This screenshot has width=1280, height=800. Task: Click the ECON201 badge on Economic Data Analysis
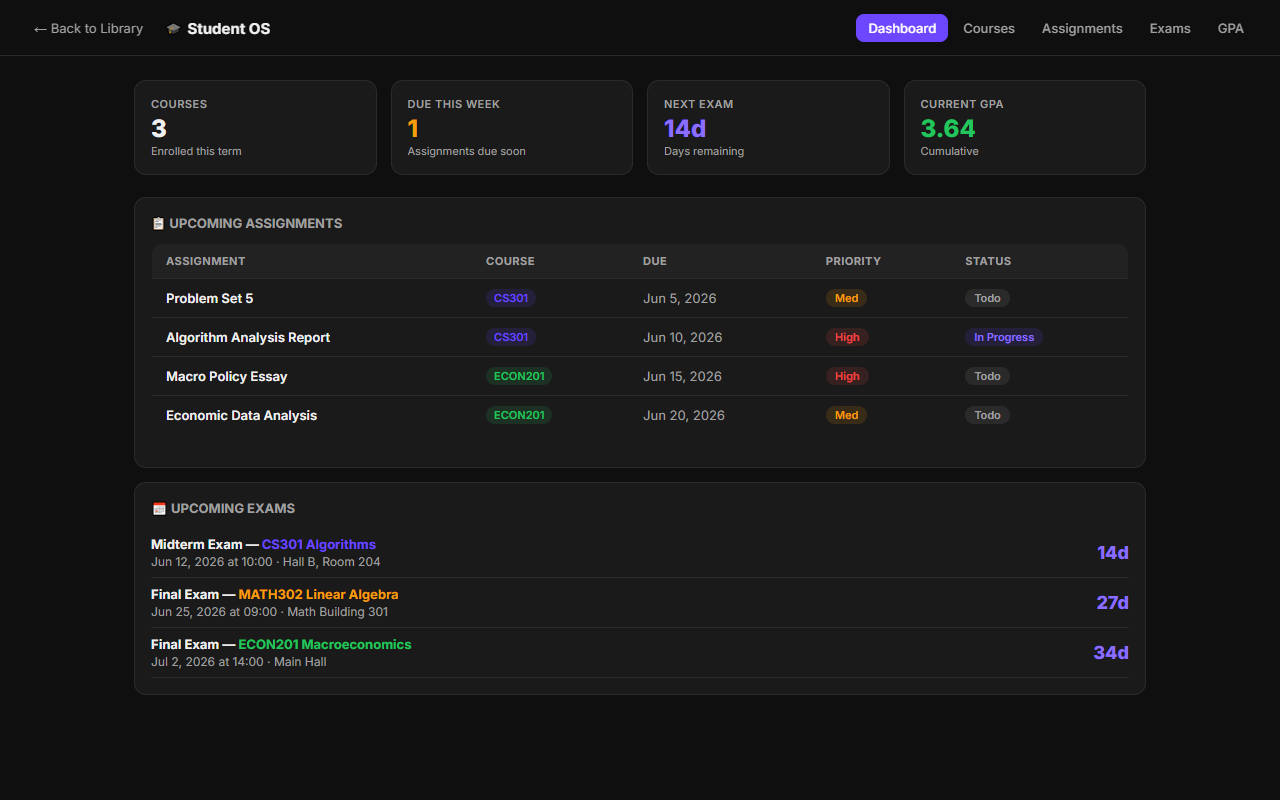pos(519,415)
